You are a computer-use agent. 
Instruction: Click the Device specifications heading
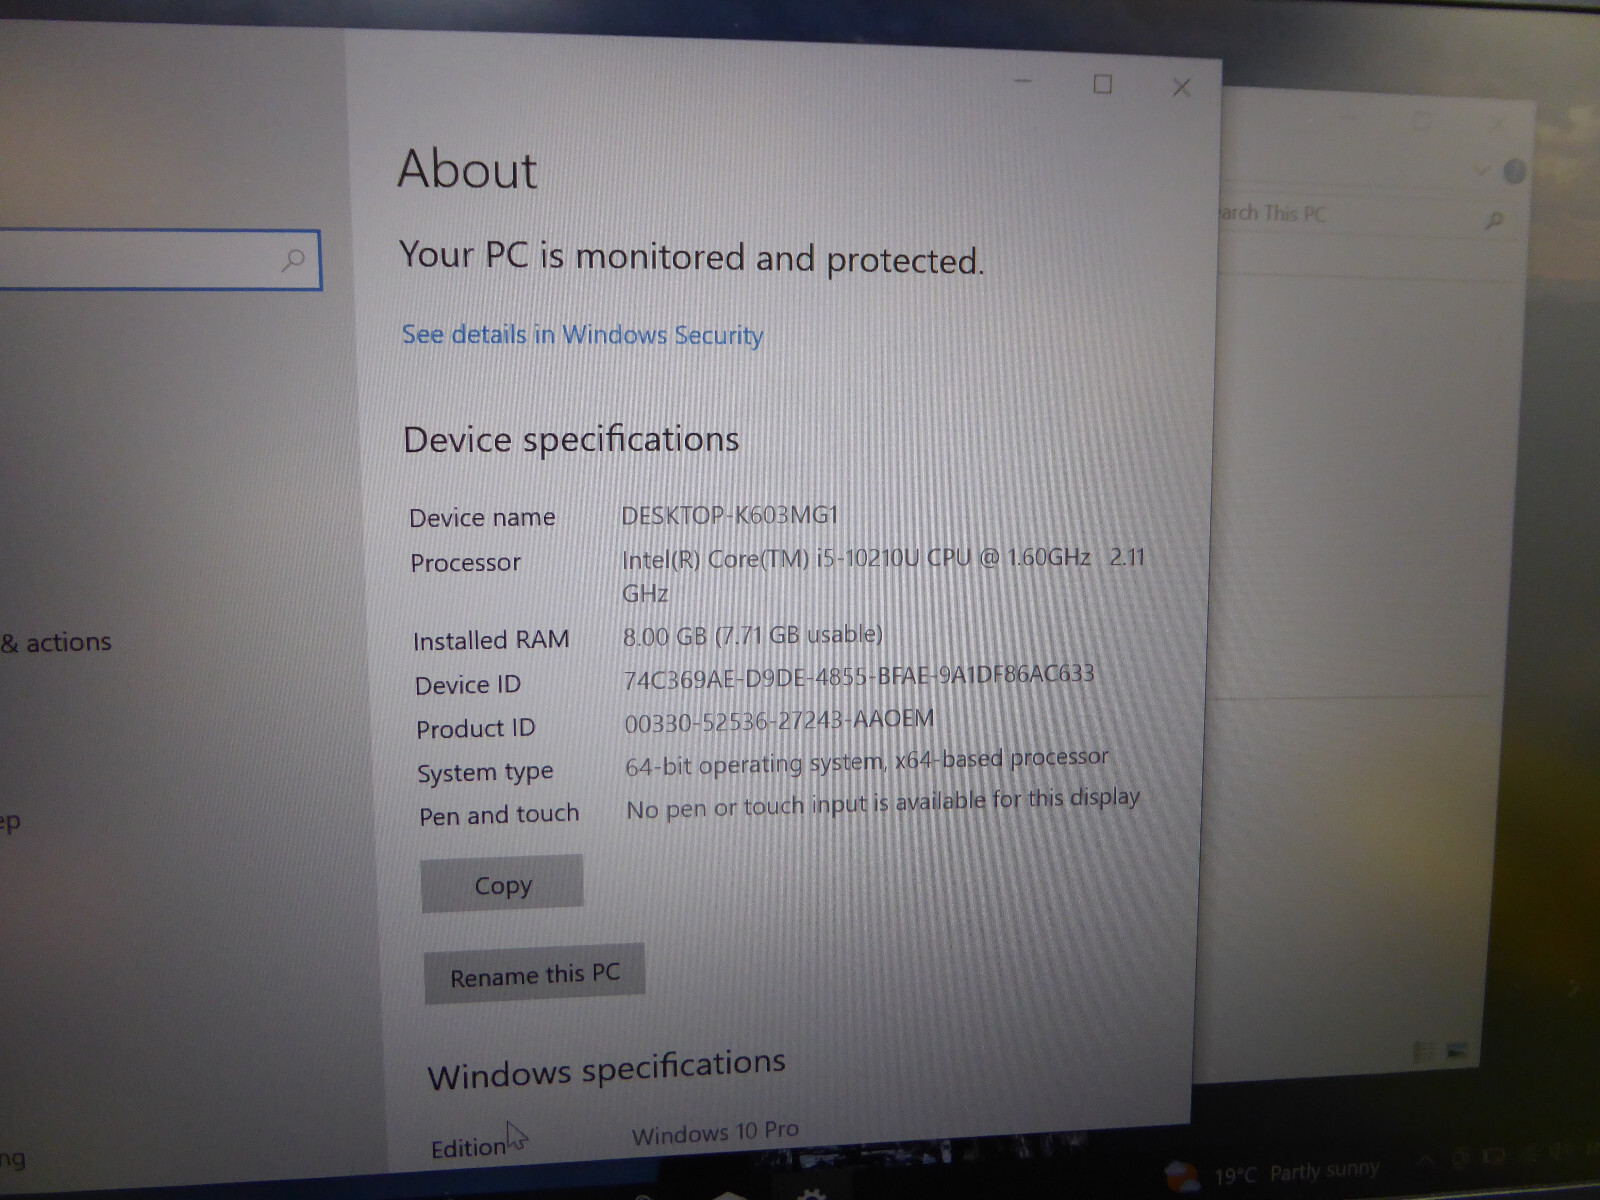[x=571, y=439]
